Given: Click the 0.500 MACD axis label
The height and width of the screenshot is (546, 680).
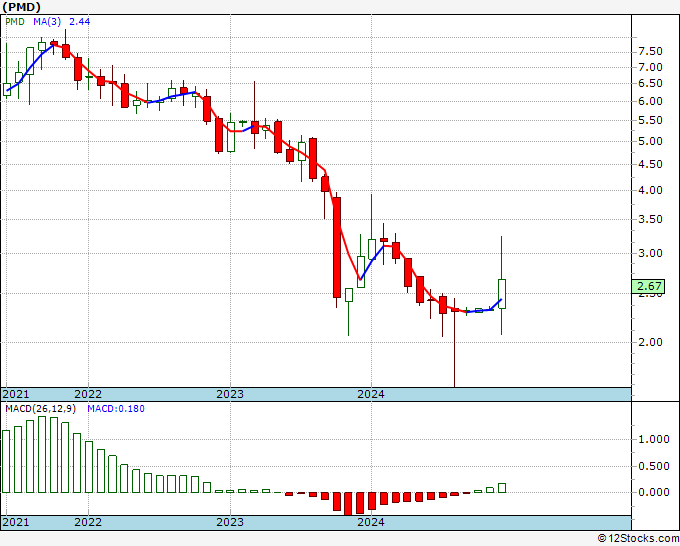Looking at the screenshot, I should coord(654,466).
